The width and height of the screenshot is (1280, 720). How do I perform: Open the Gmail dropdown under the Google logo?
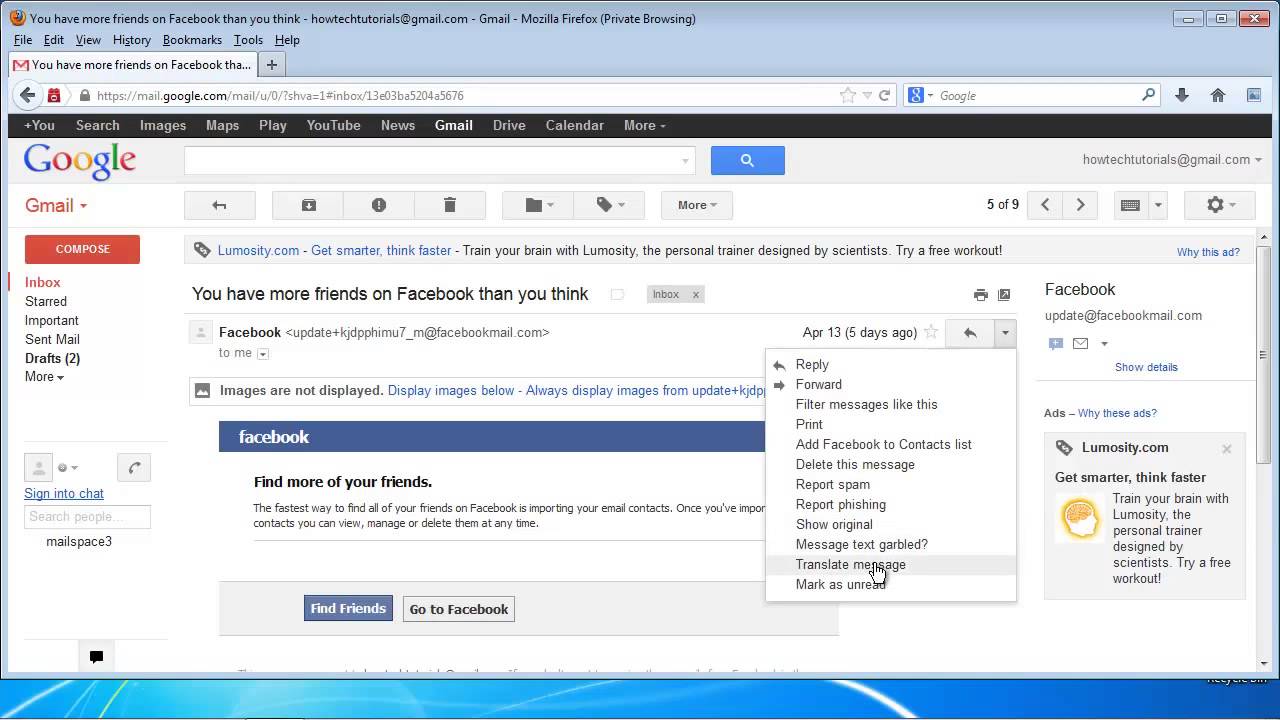click(x=56, y=205)
